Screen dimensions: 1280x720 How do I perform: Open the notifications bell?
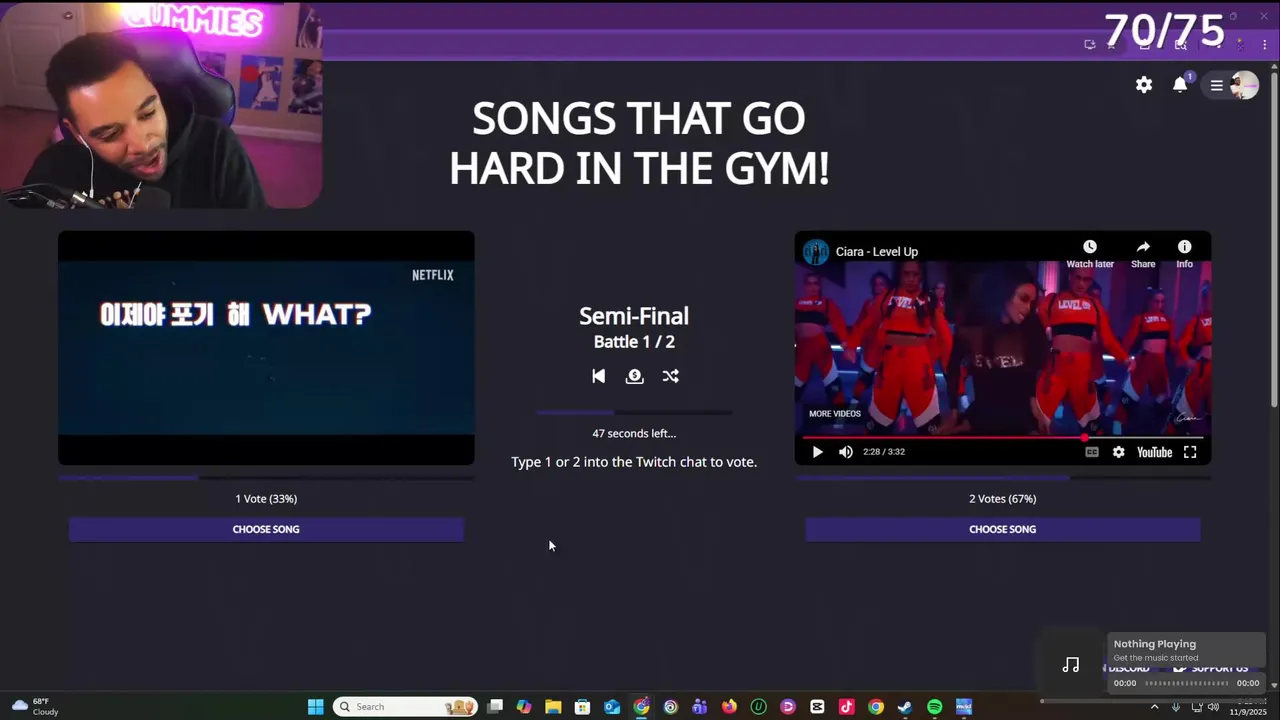(1180, 85)
